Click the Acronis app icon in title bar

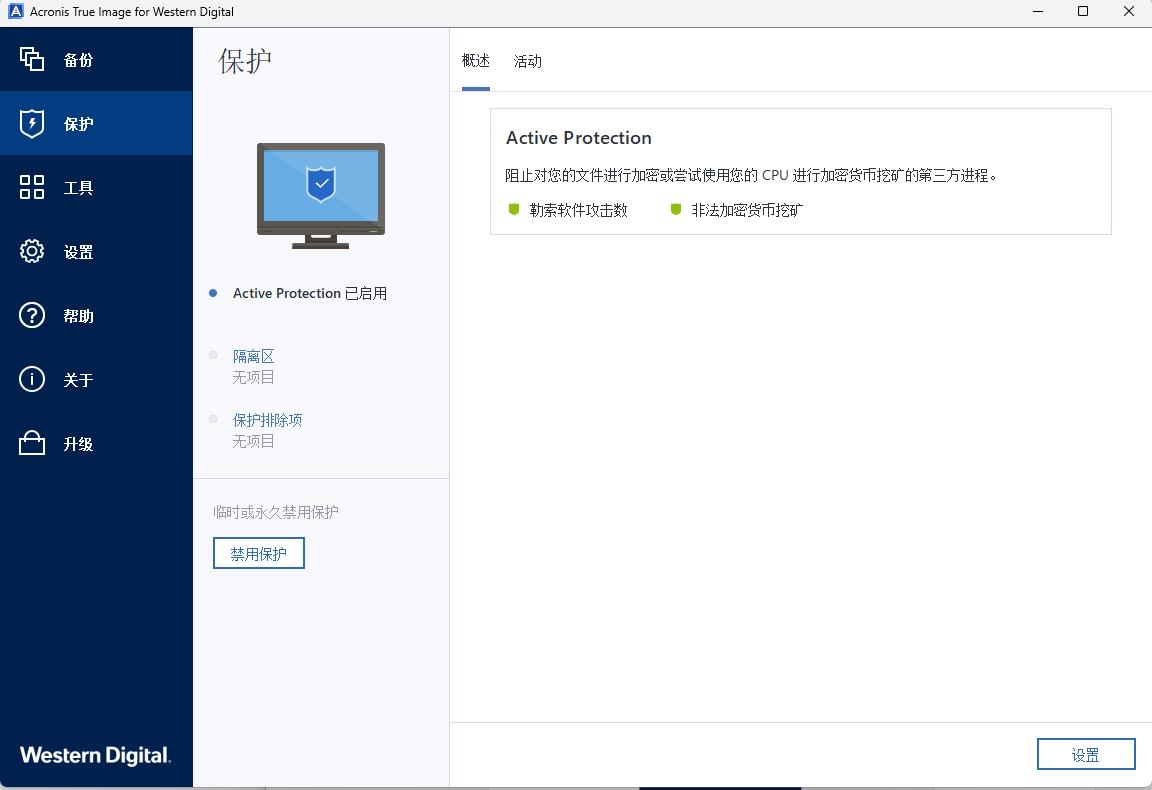tap(15, 12)
